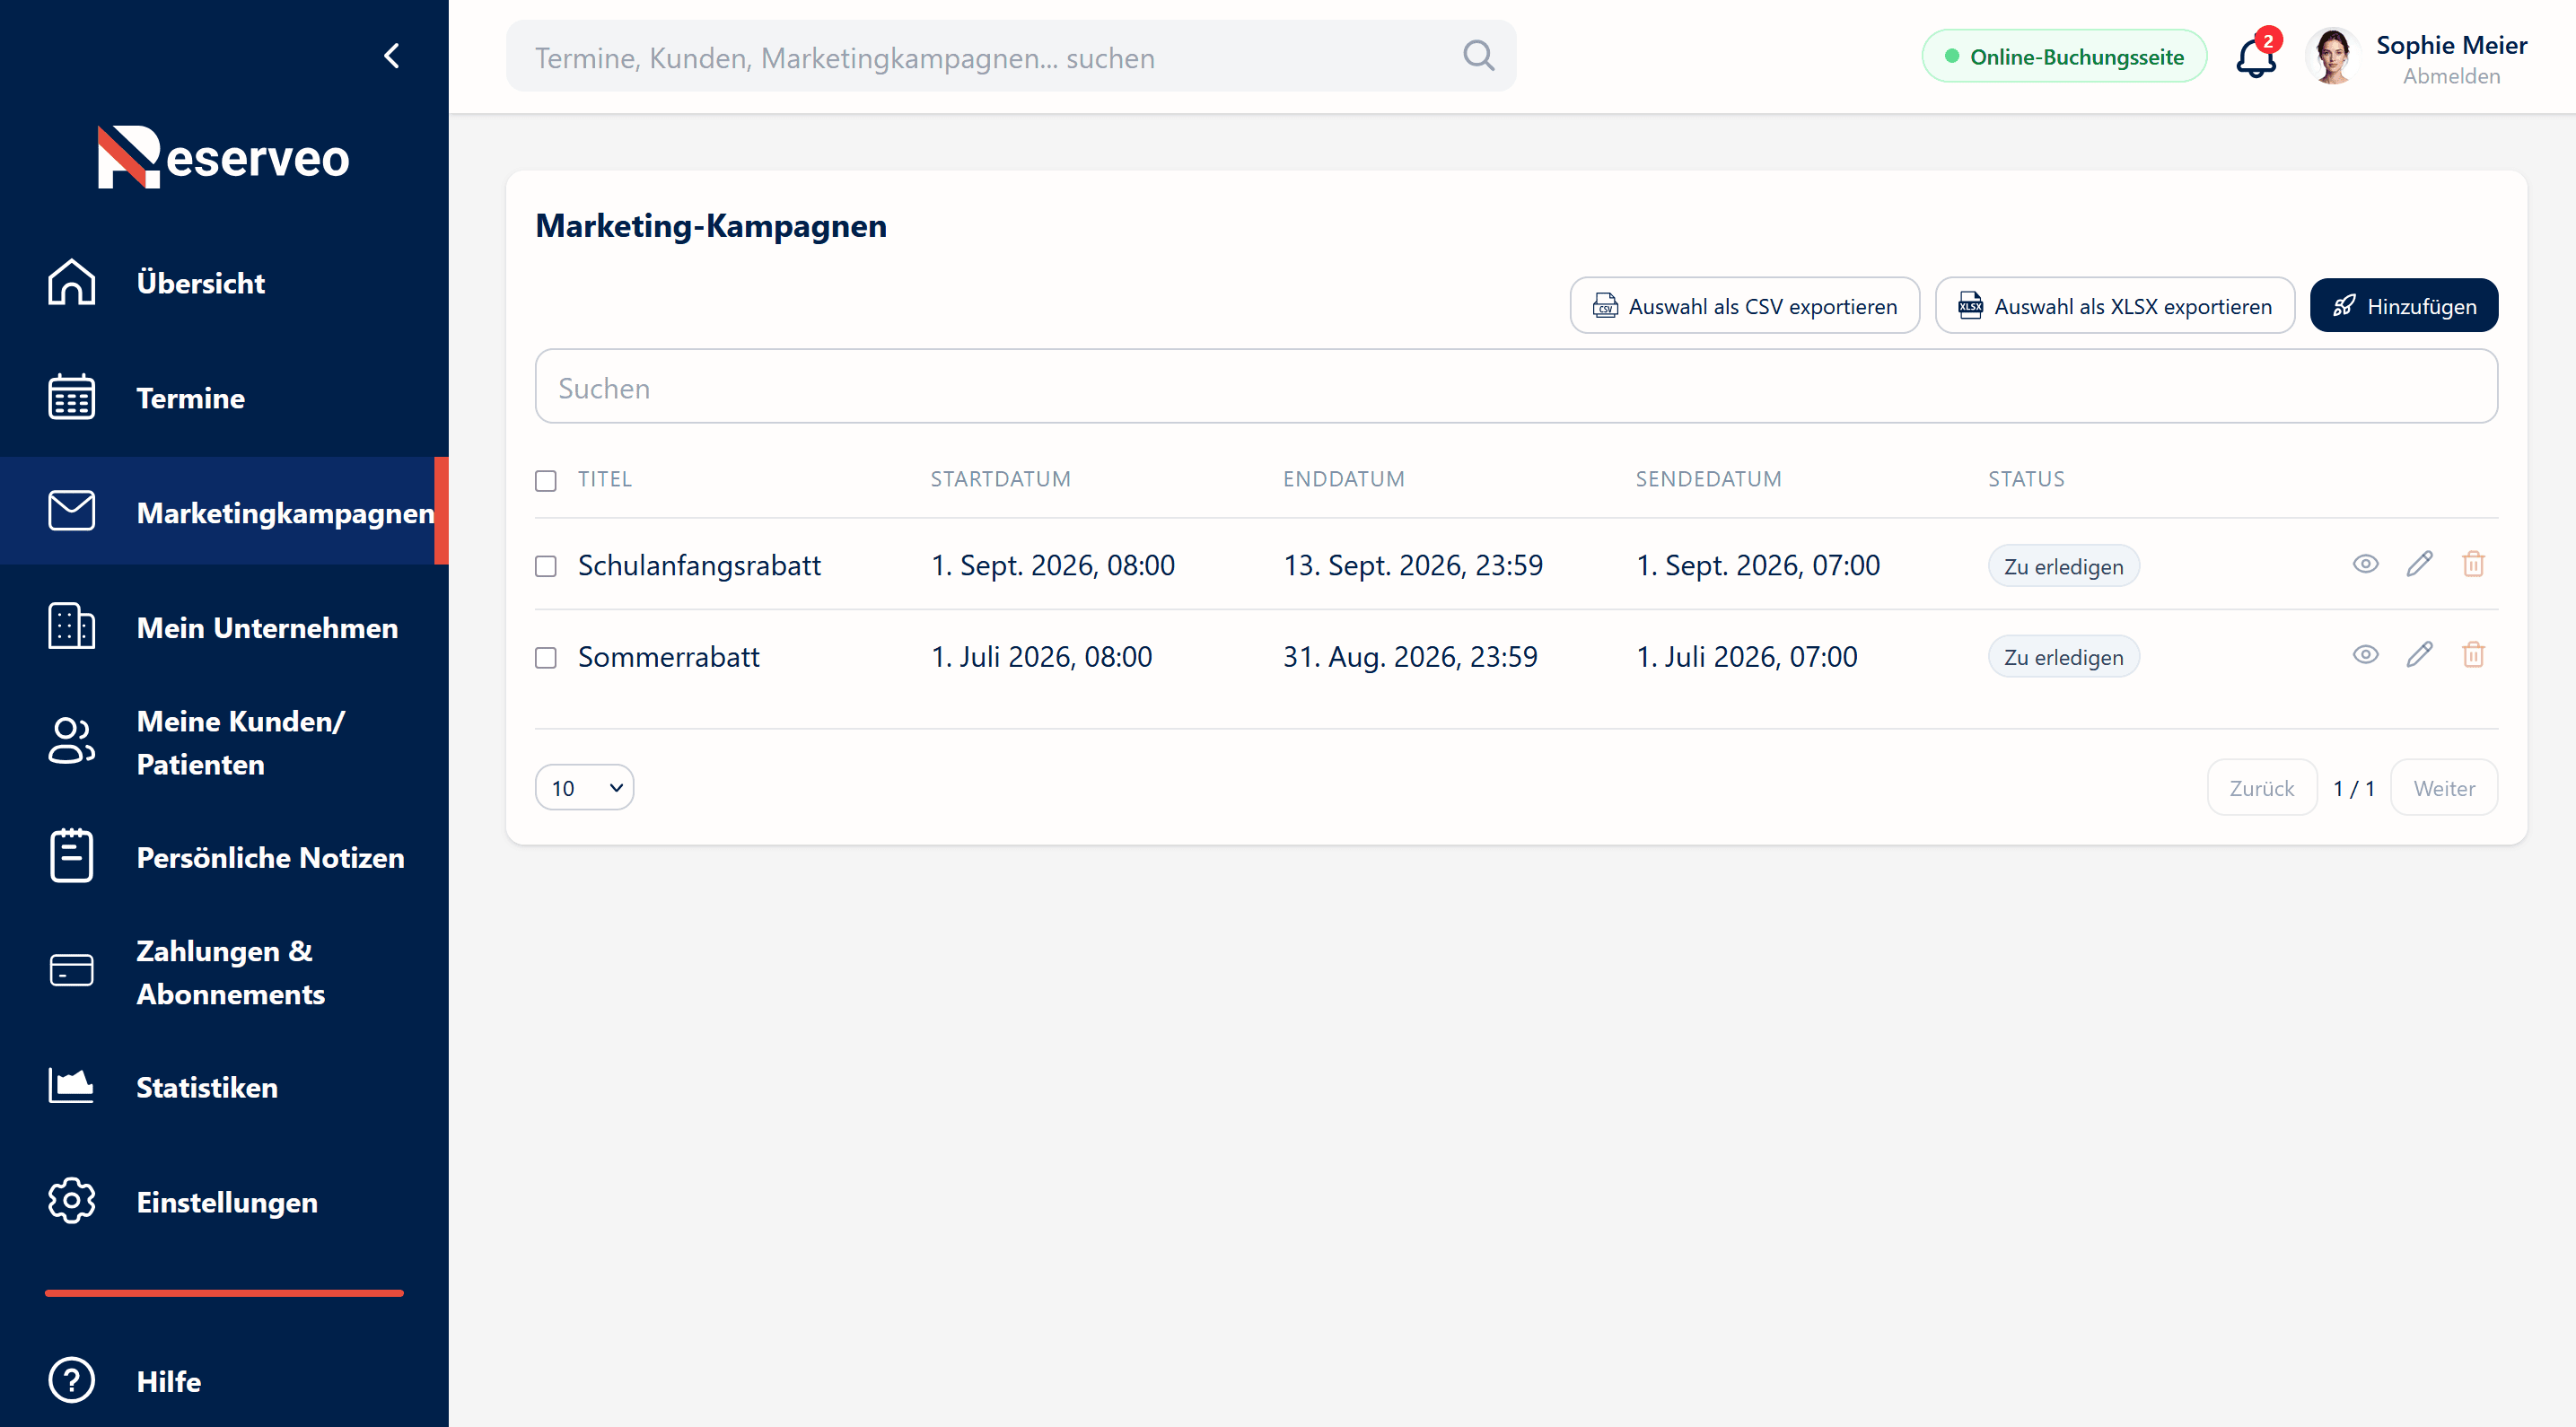This screenshot has height=1427, width=2576.
Task: Toggle the select-all checkbox beside TITEL
Action: click(546, 481)
